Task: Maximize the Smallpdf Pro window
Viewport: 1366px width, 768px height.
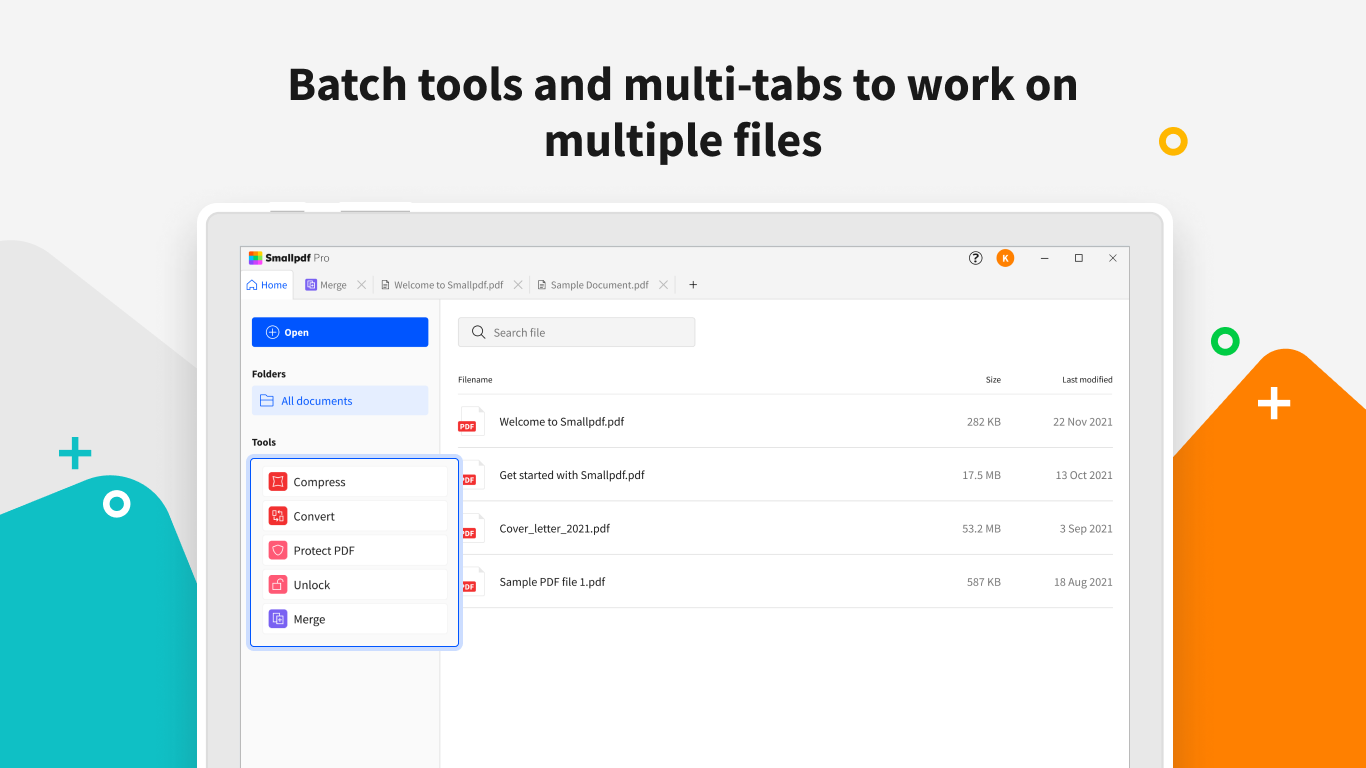Action: 1079,258
